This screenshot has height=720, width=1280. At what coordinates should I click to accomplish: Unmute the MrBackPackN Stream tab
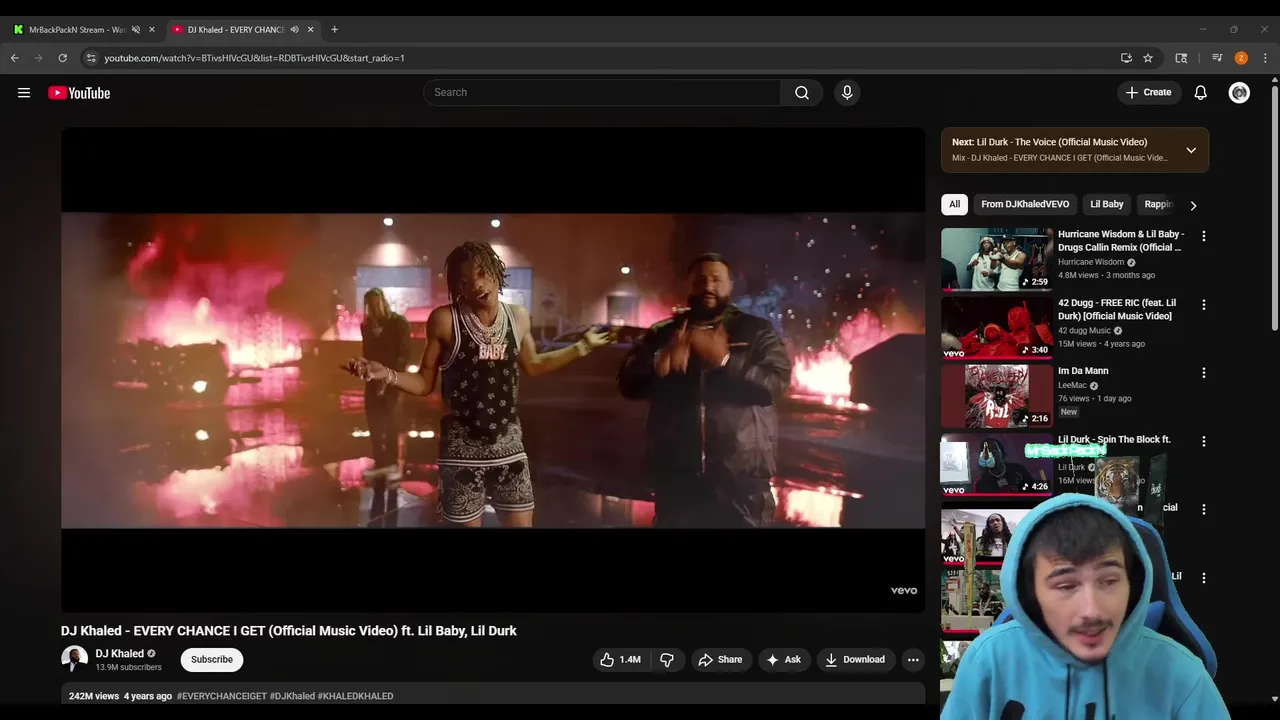(x=136, y=30)
